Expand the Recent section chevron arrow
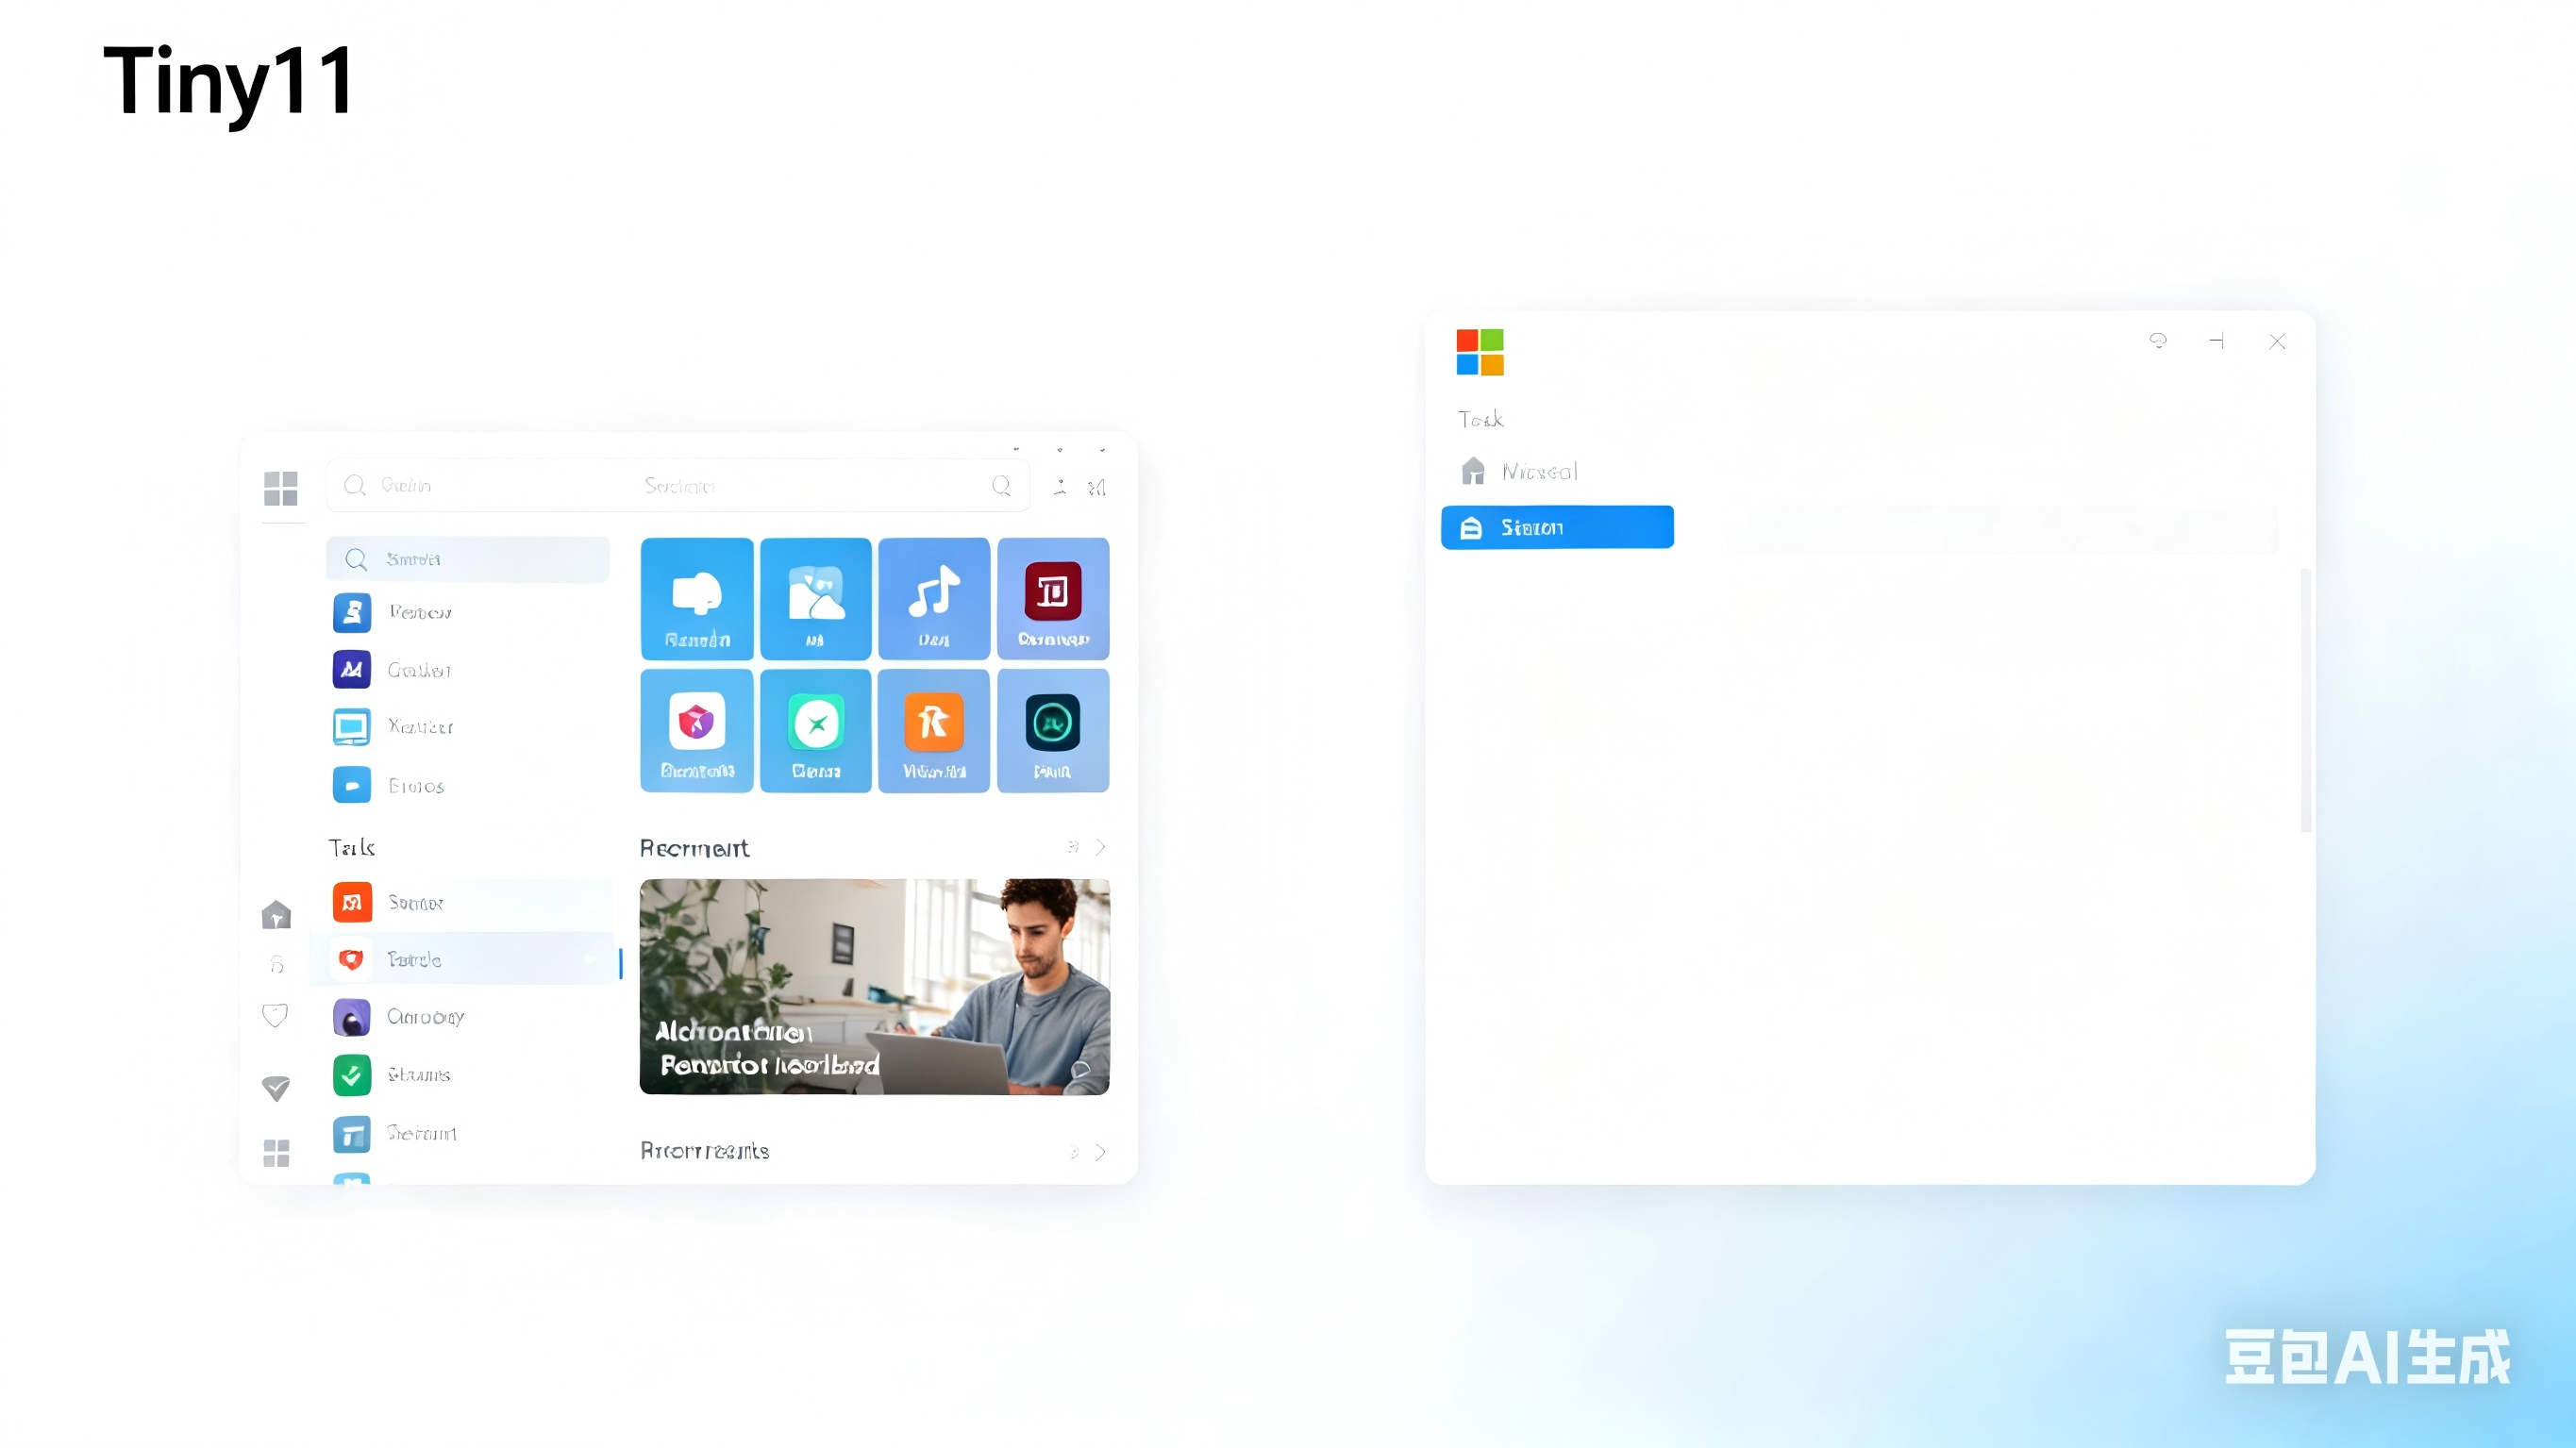 point(1100,847)
